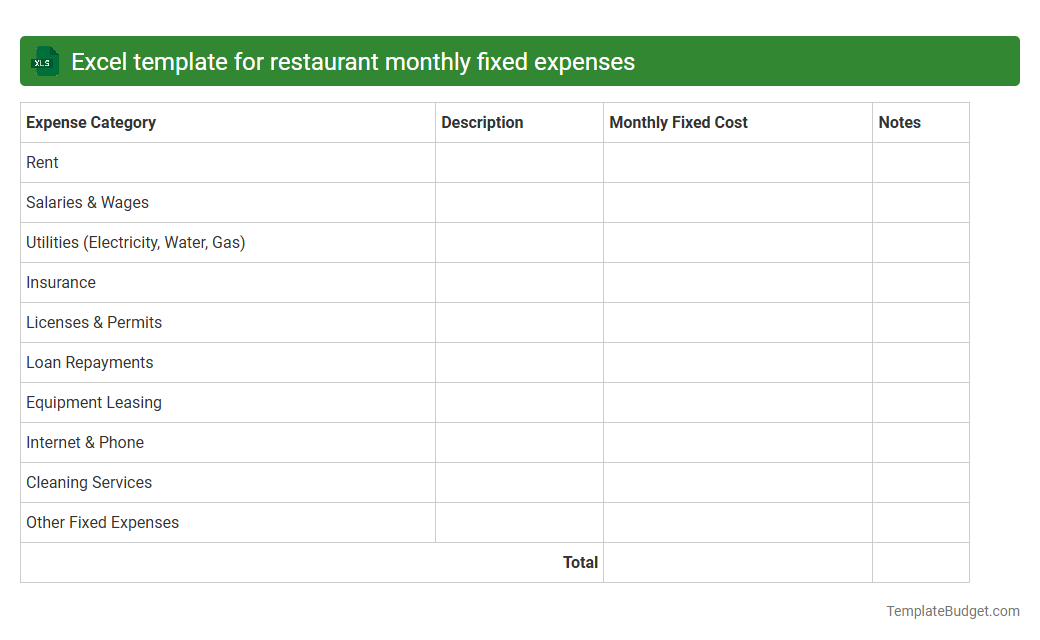Click the Insurance expense category
The height and width of the screenshot is (640, 1040).
[61, 282]
